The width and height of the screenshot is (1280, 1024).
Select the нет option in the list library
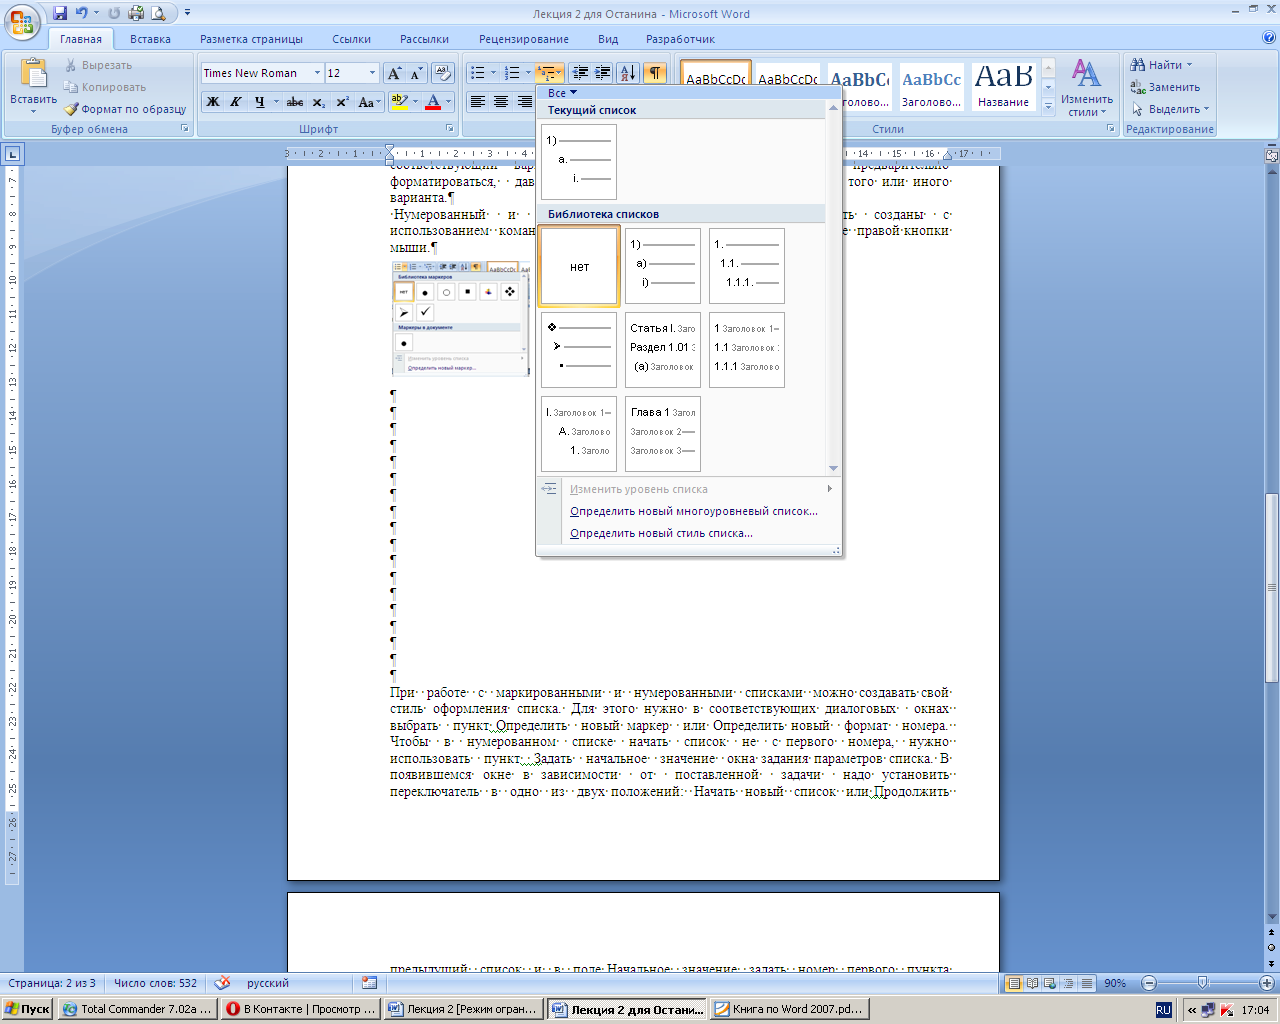click(x=579, y=266)
